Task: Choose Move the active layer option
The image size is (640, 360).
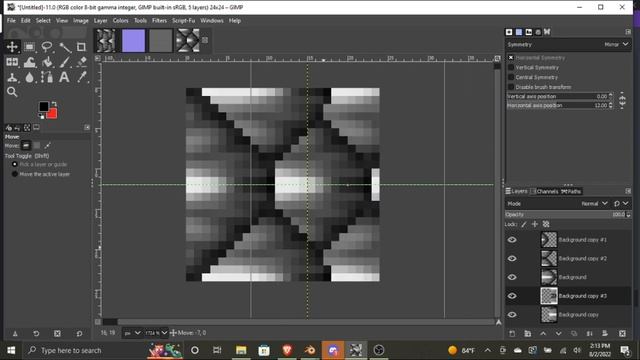Action: [x=15, y=174]
